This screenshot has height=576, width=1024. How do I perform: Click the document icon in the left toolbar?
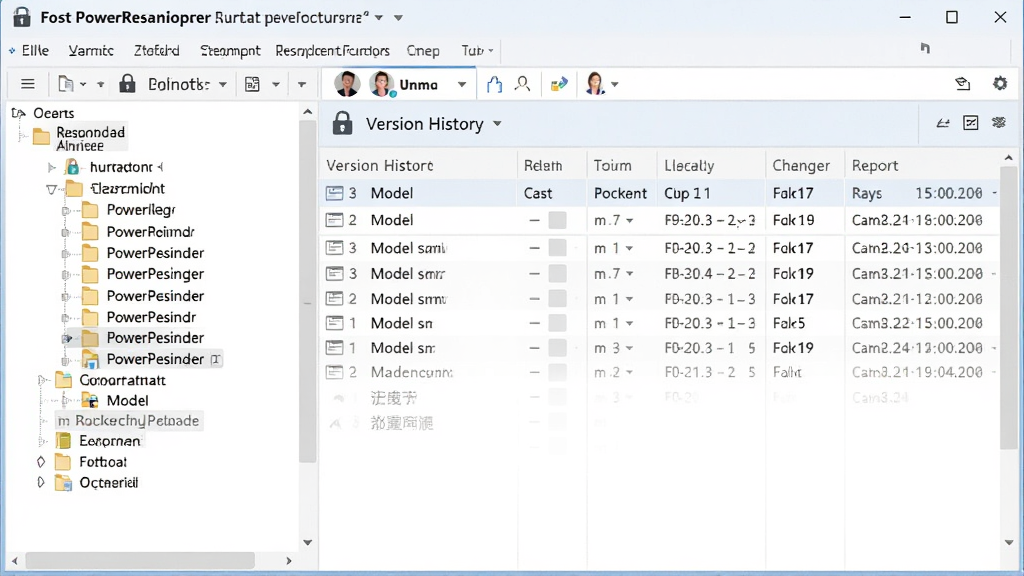[x=65, y=84]
